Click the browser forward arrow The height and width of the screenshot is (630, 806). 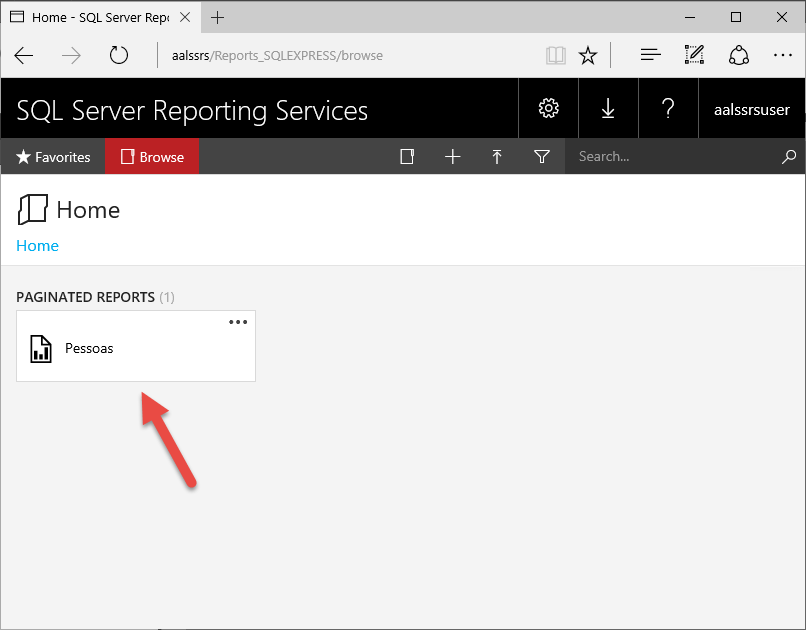coord(71,55)
